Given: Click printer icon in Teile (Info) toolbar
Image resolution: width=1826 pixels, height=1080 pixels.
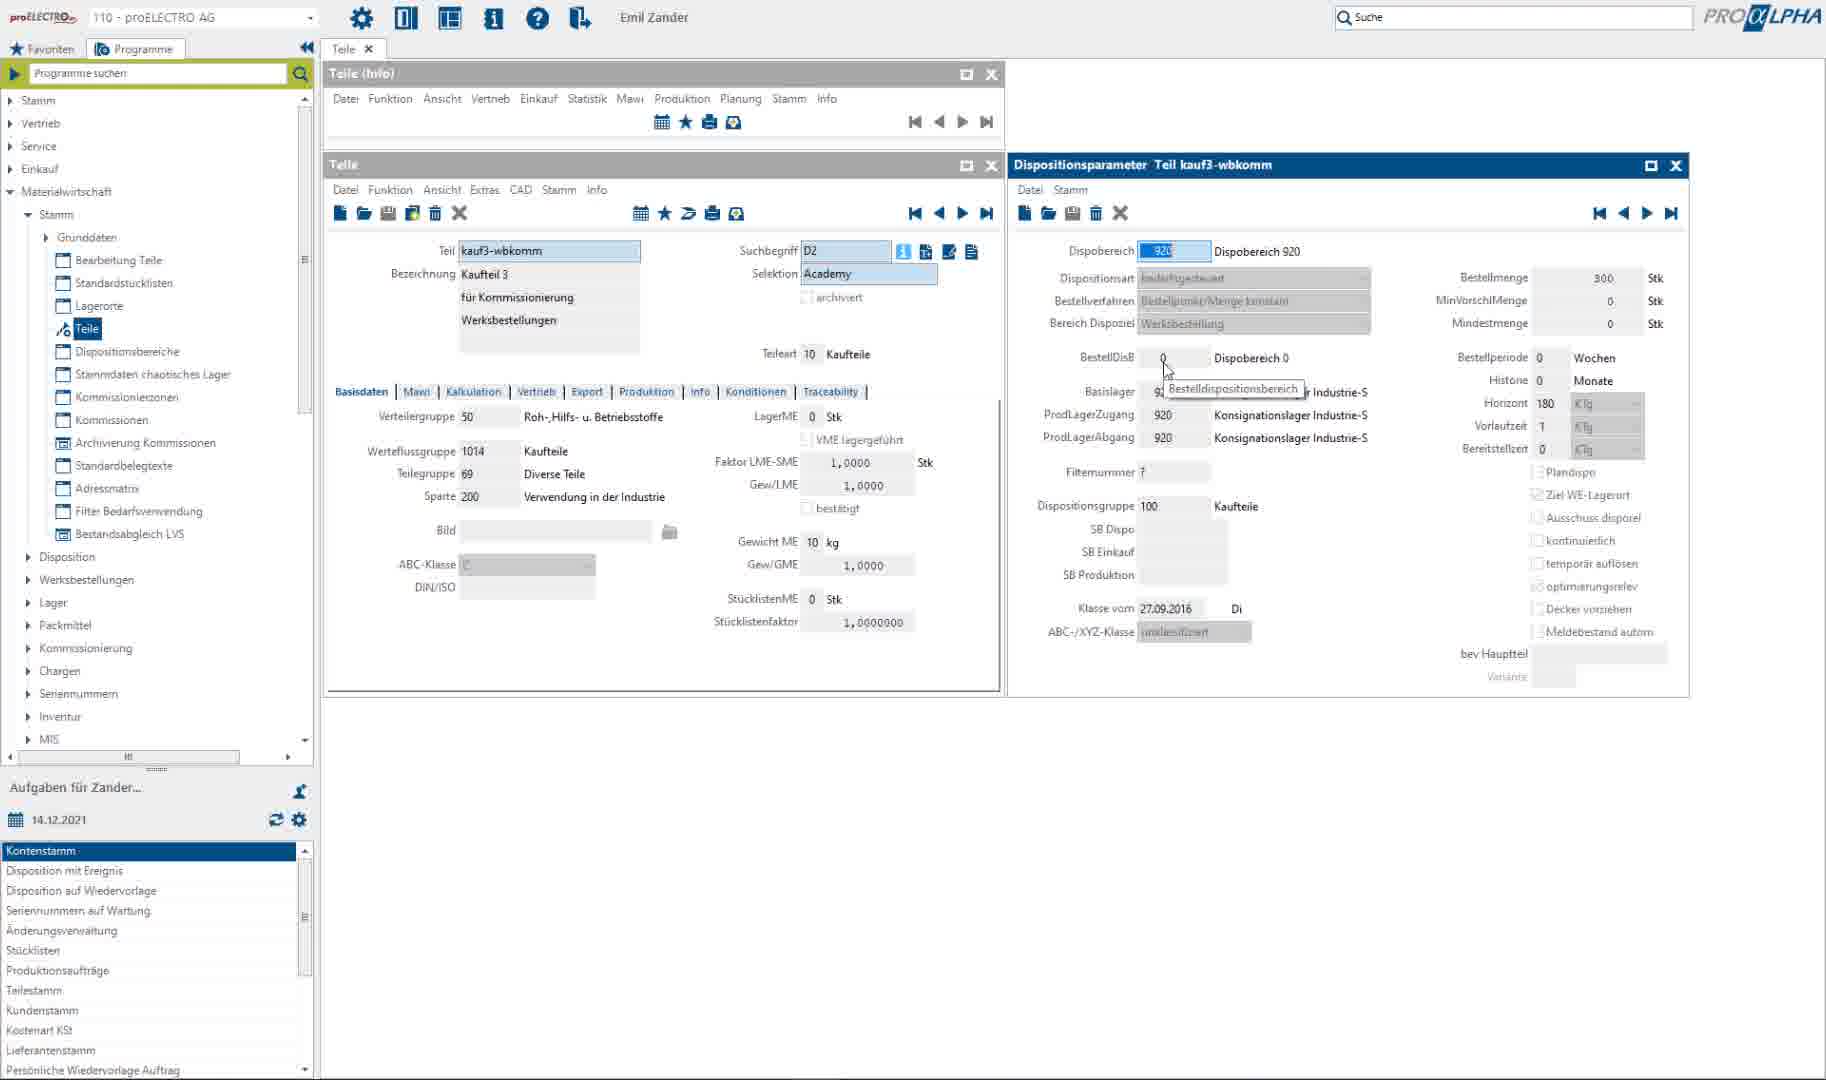Looking at the screenshot, I should pos(709,122).
